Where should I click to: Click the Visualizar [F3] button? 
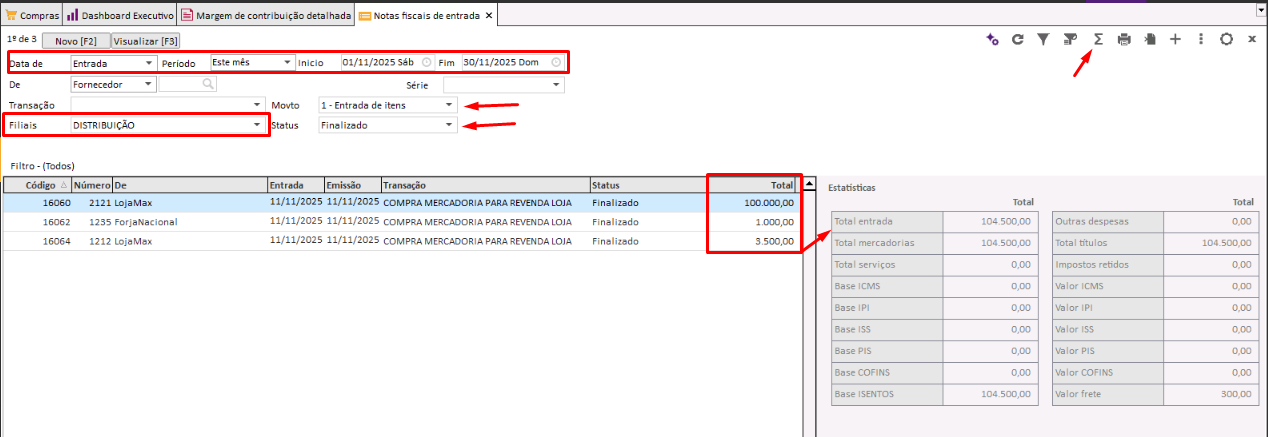tap(146, 41)
